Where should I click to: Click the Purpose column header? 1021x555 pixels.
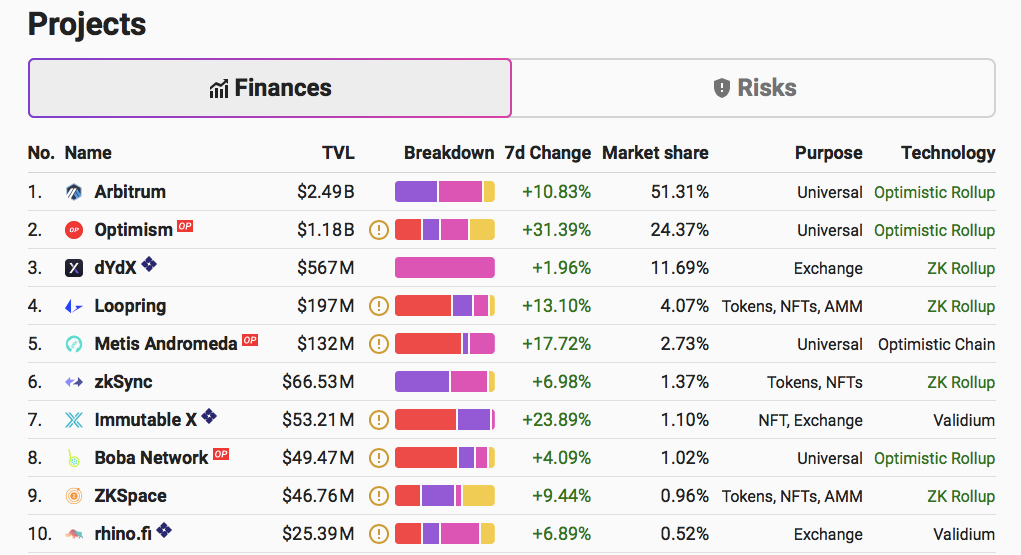click(x=828, y=153)
